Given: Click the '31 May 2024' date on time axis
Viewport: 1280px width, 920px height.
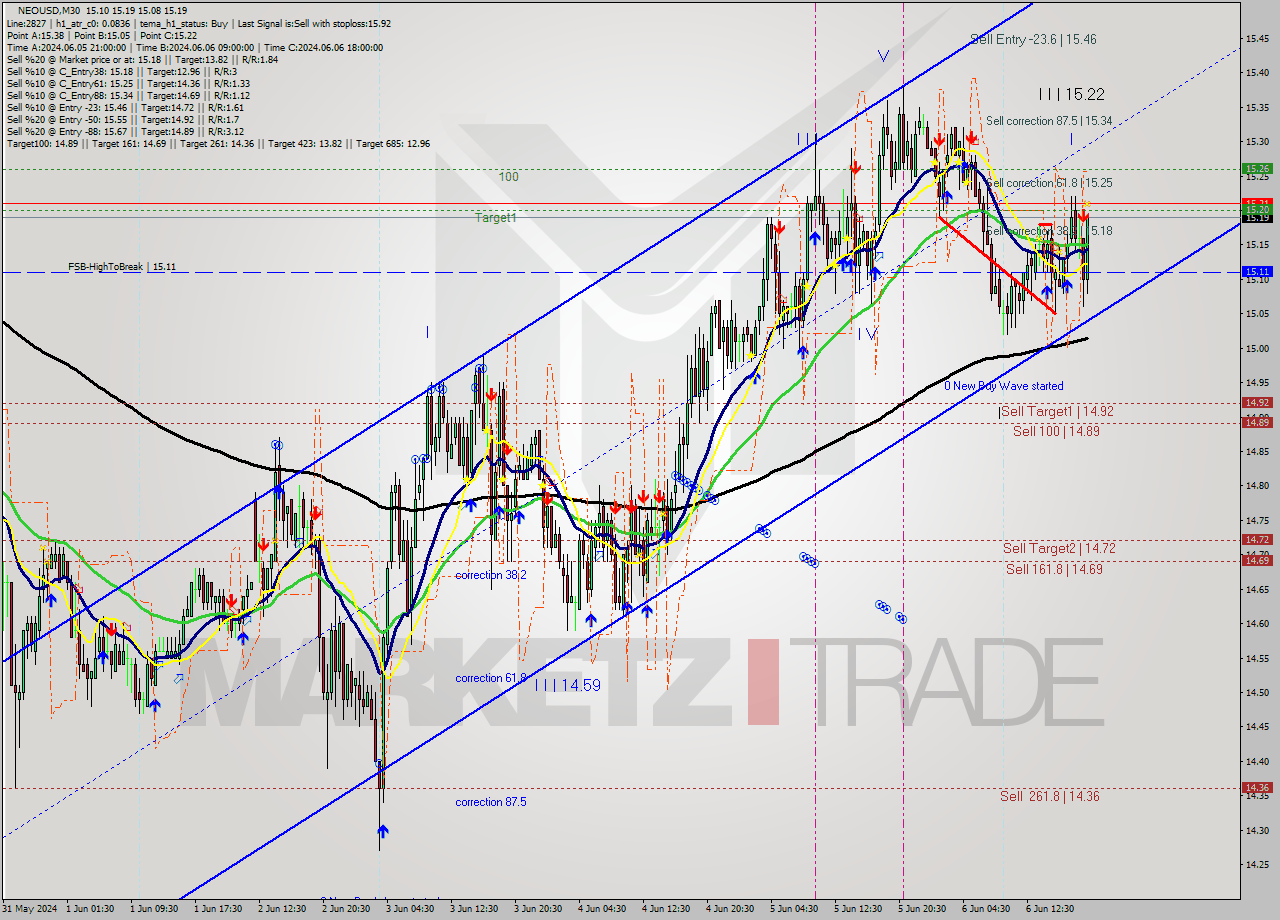Looking at the screenshot, I should pyautogui.click(x=30, y=909).
